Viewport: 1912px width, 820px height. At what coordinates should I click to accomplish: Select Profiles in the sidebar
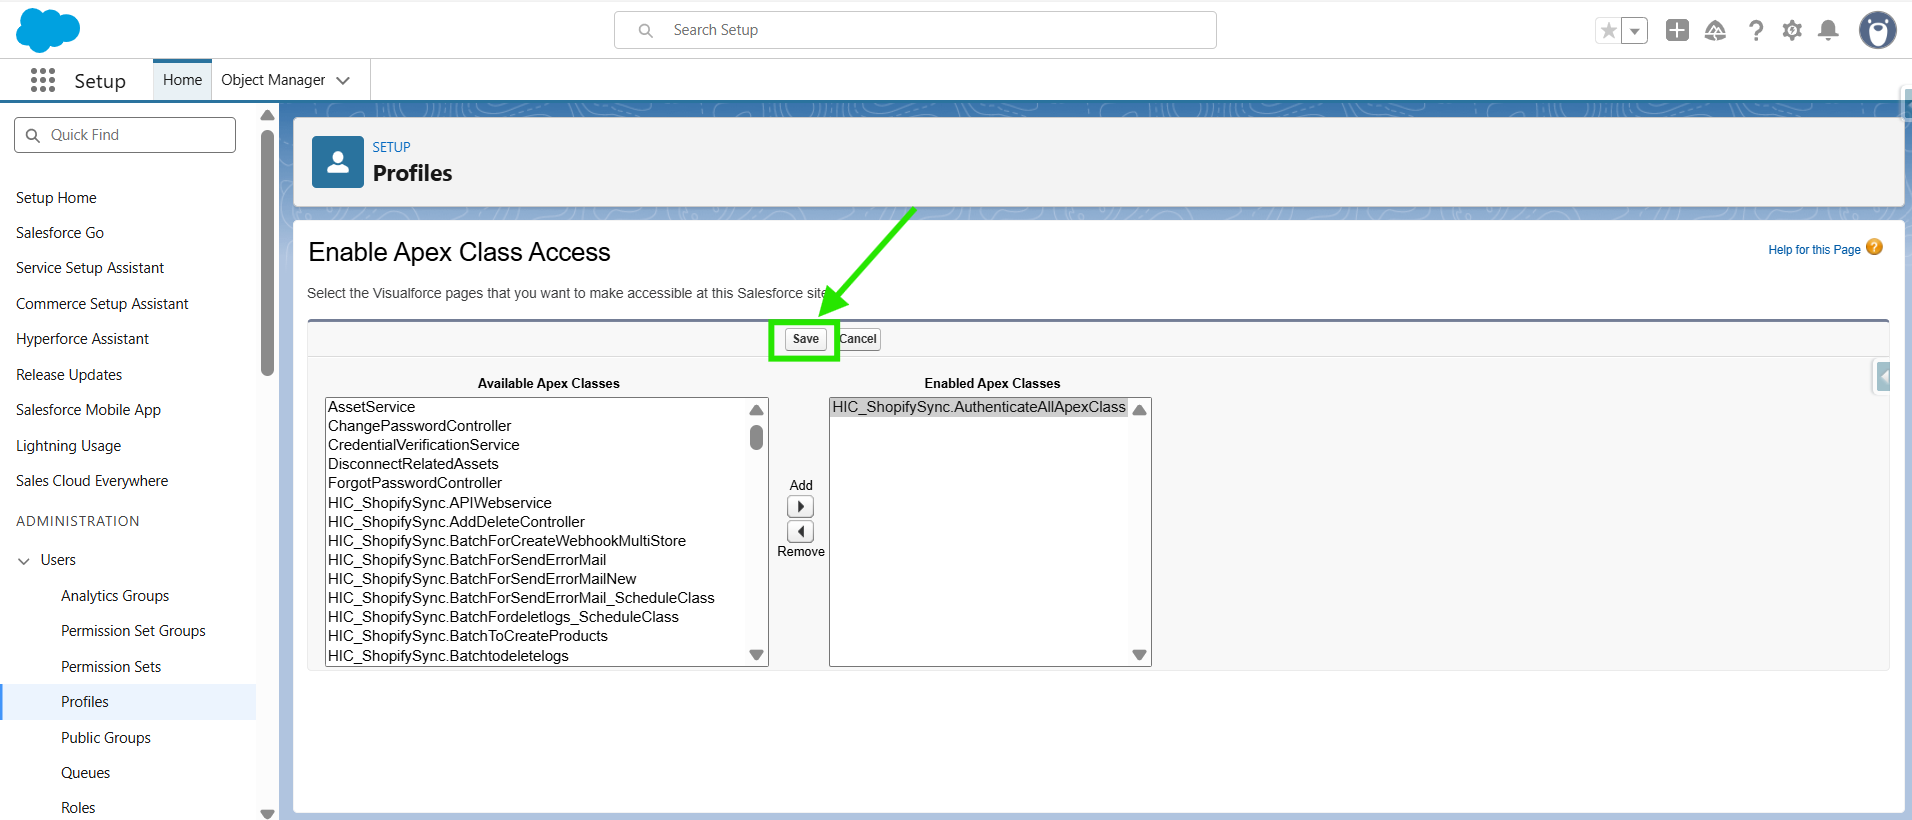tap(128, 702)
